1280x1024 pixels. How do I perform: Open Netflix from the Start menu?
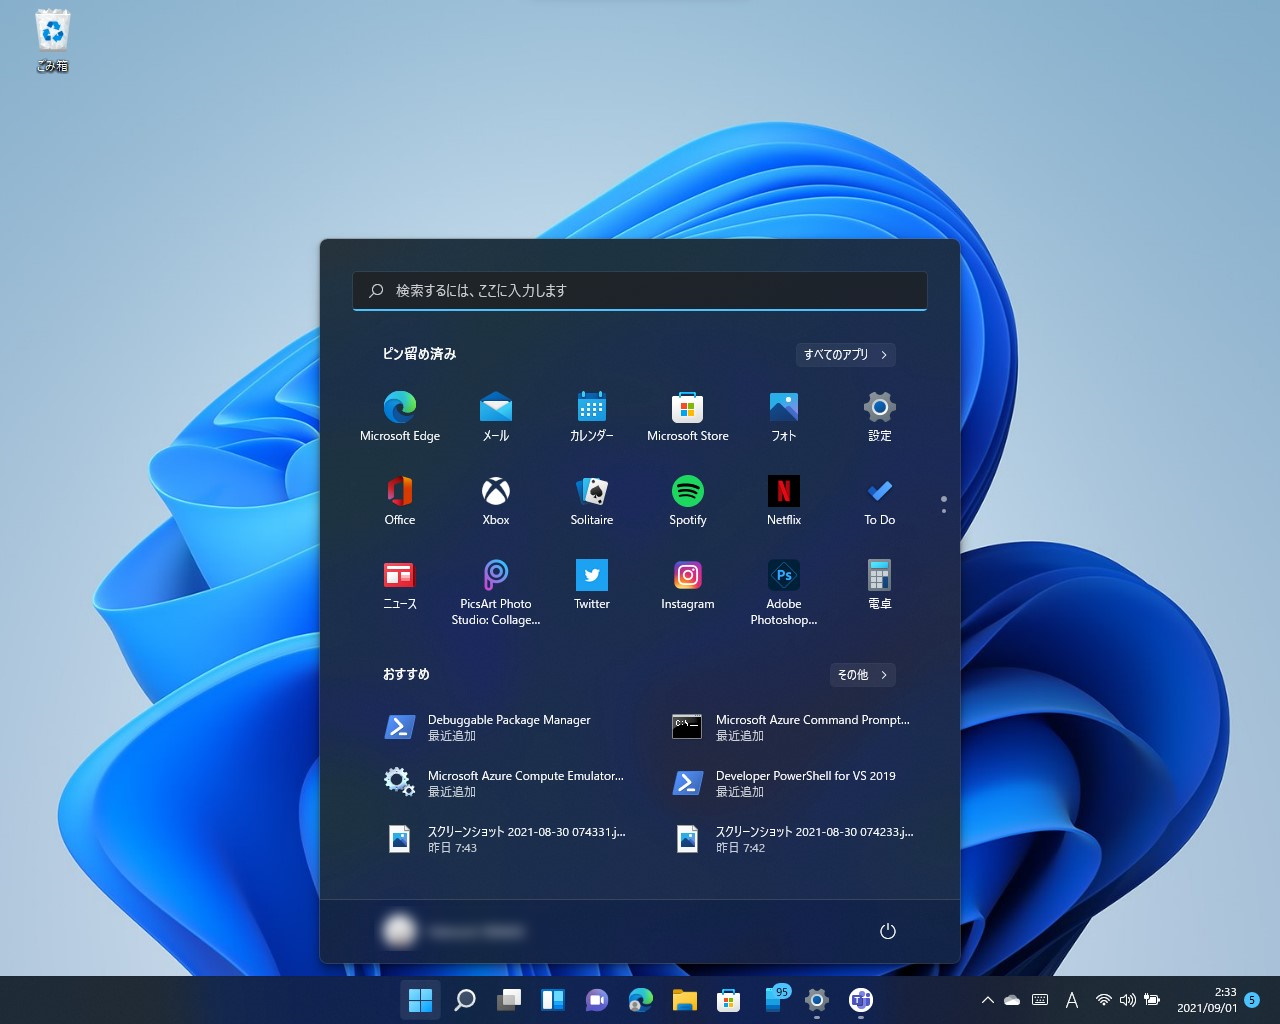(x=783, y=499)
